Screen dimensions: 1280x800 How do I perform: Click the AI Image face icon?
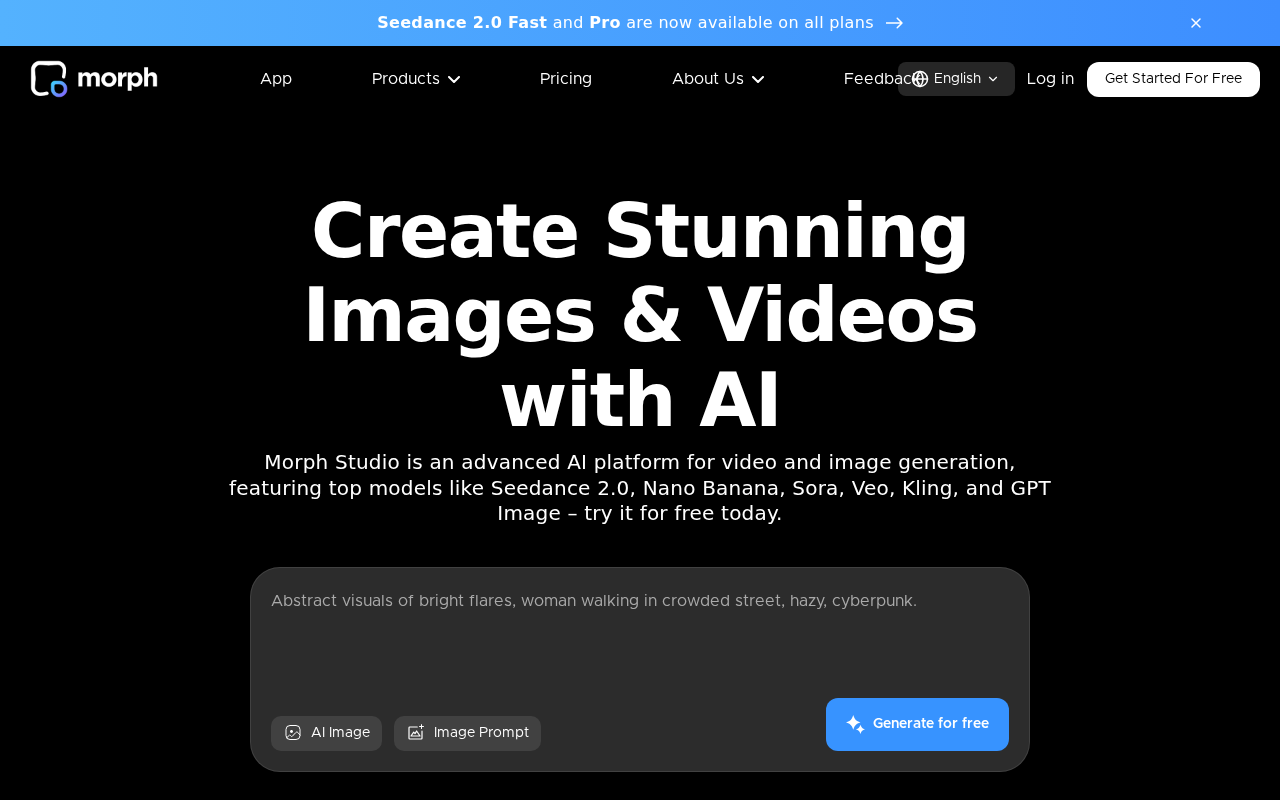293,733
